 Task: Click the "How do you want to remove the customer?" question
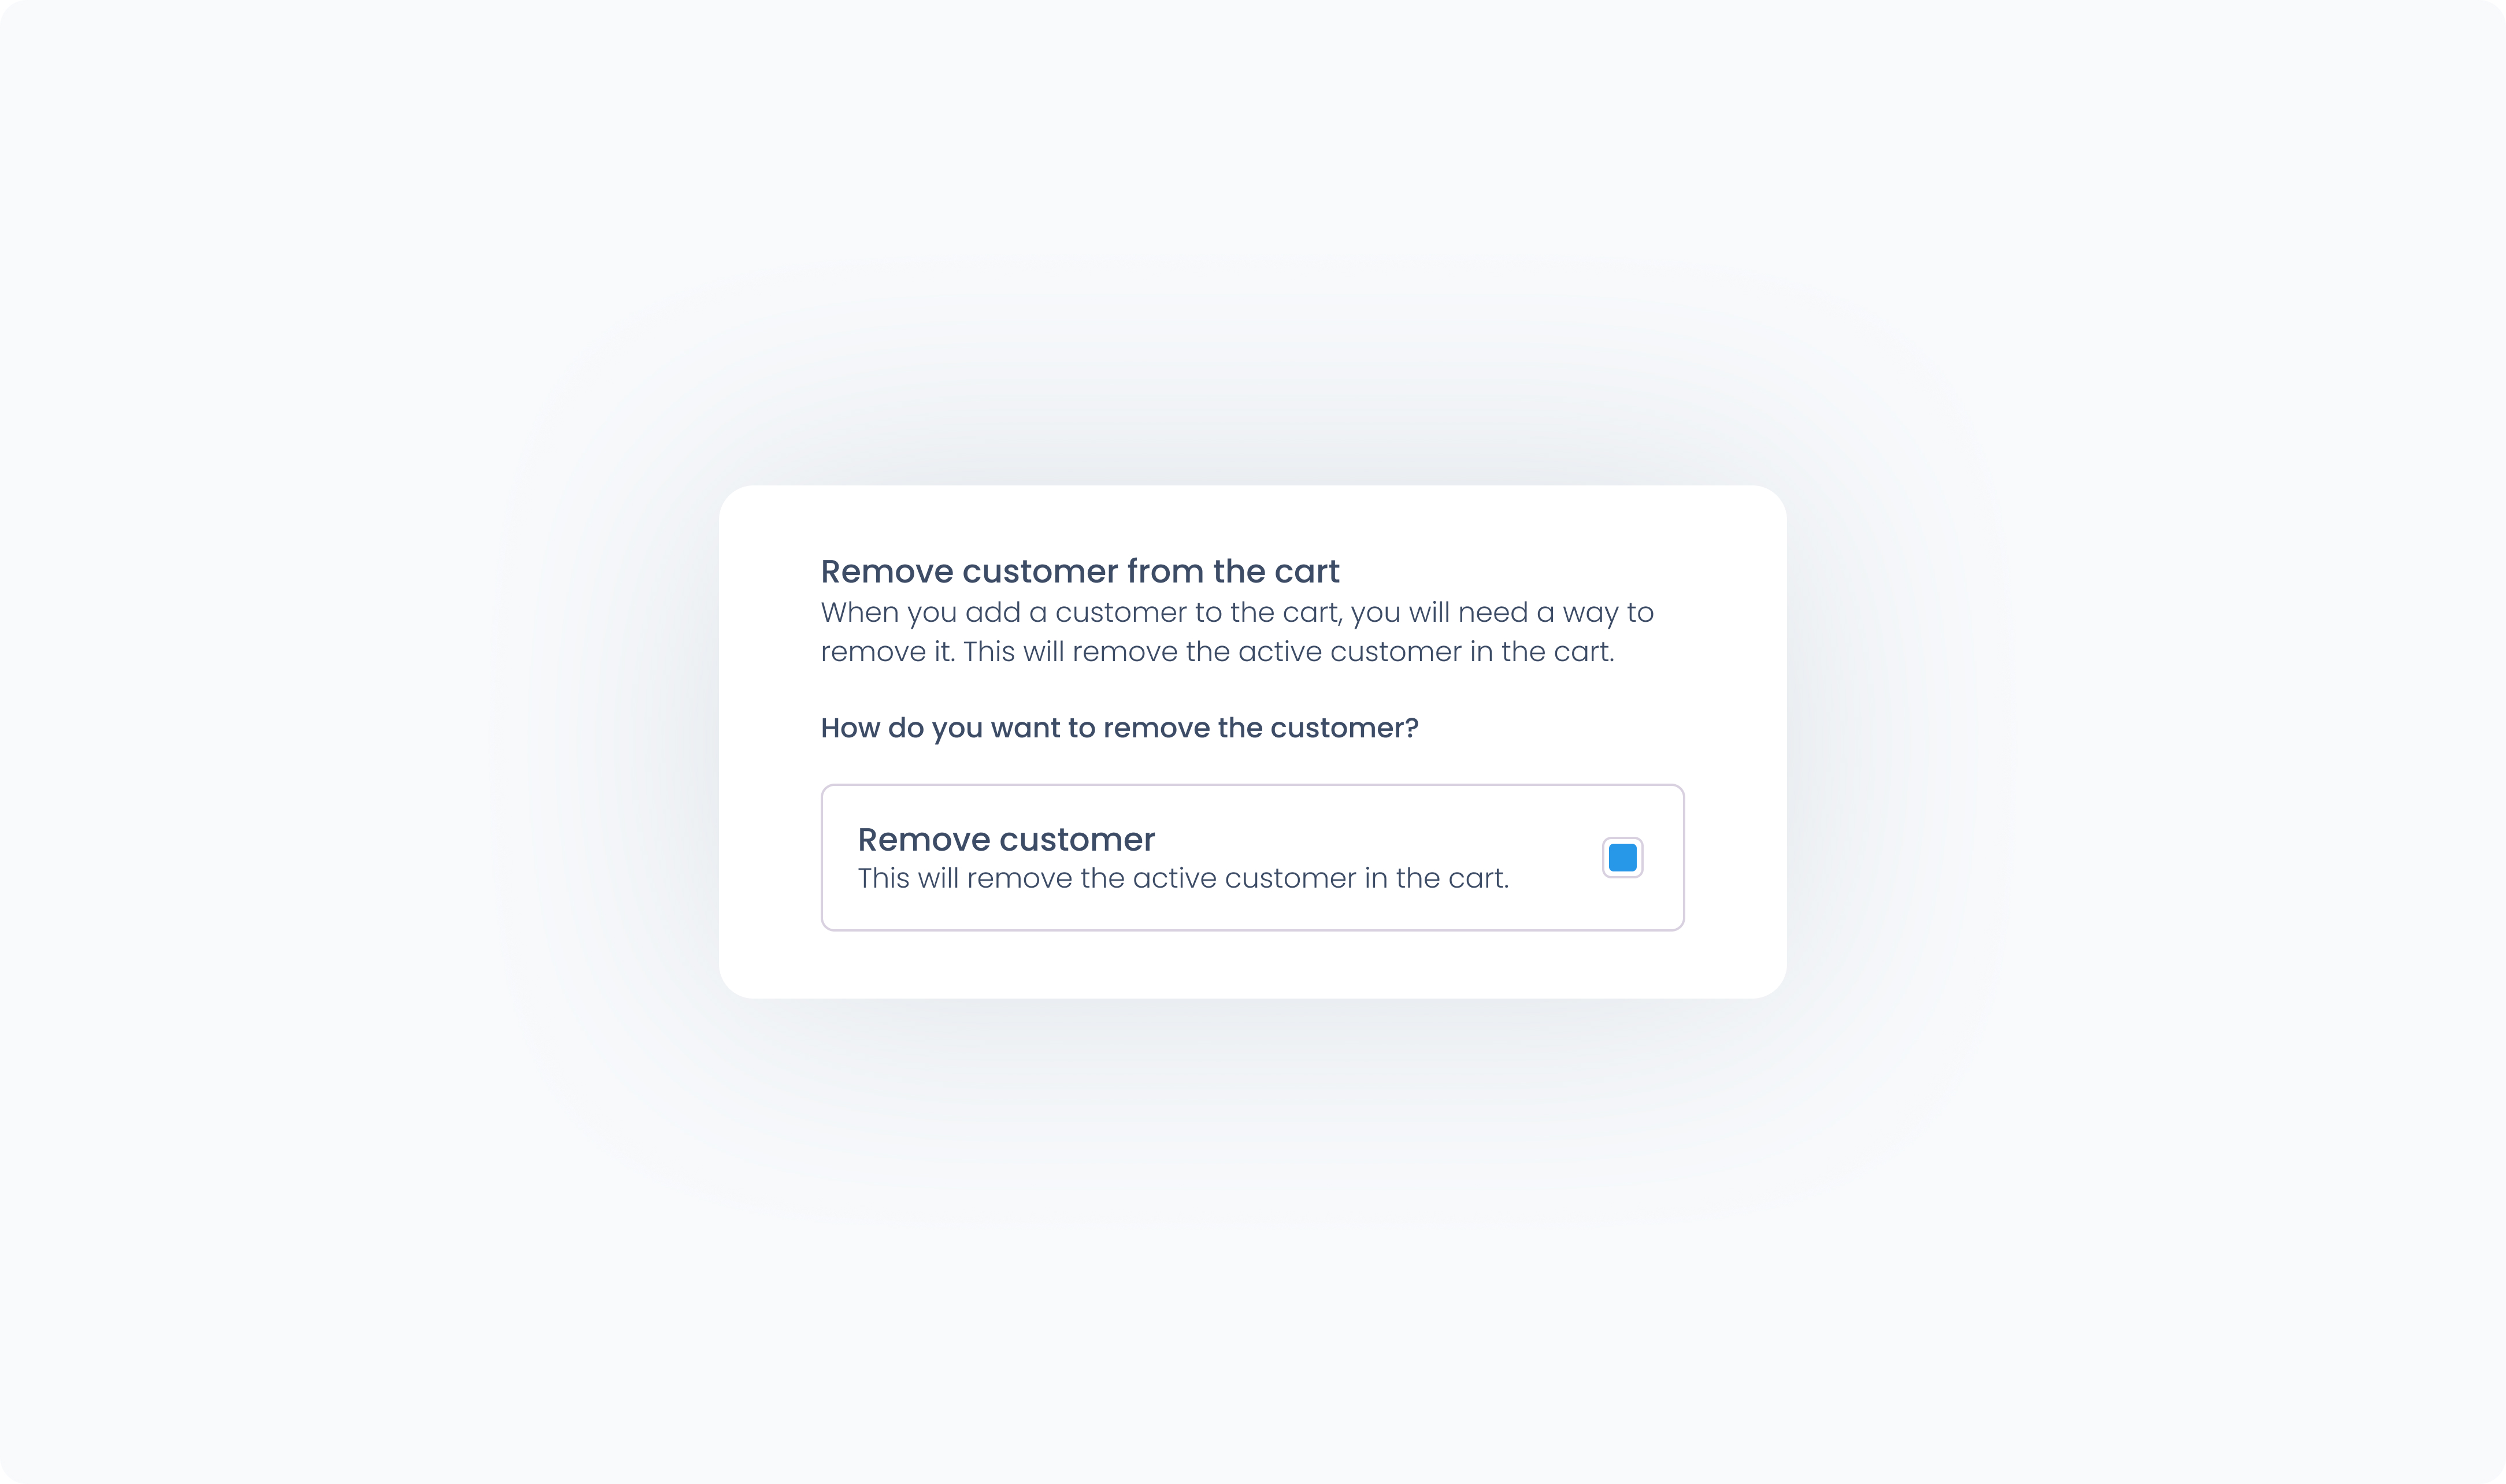[x=1119, y=728]
